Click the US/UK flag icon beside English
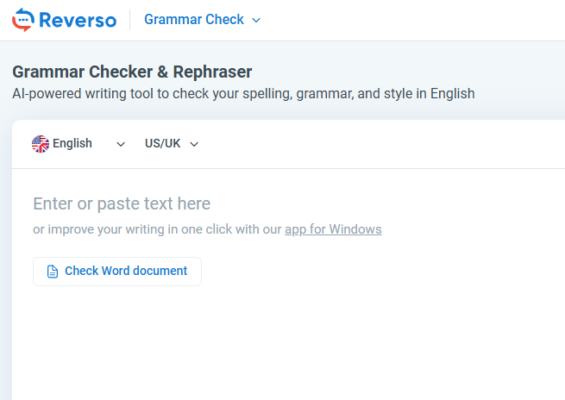Screen dimensions: 565x400 pos(40,144)
